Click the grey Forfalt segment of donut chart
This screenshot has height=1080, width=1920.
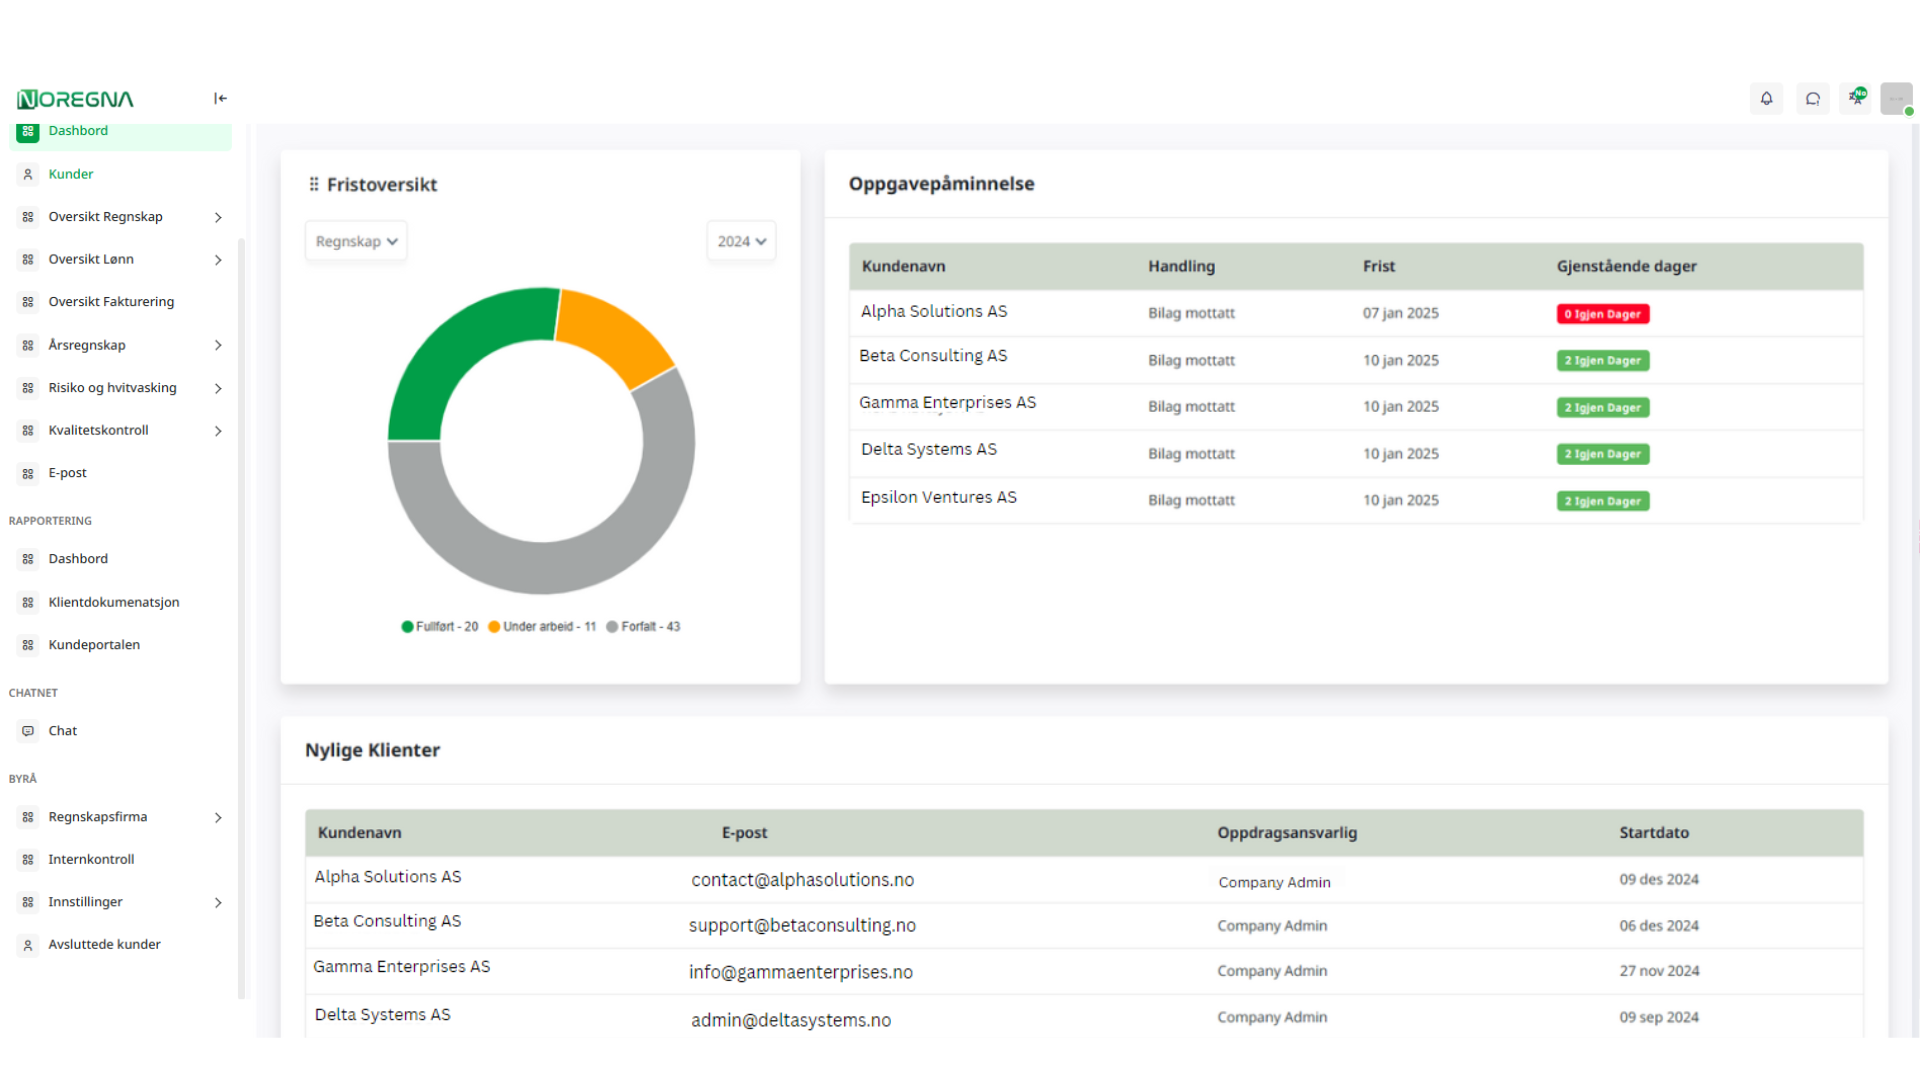(x=540, y=568)
